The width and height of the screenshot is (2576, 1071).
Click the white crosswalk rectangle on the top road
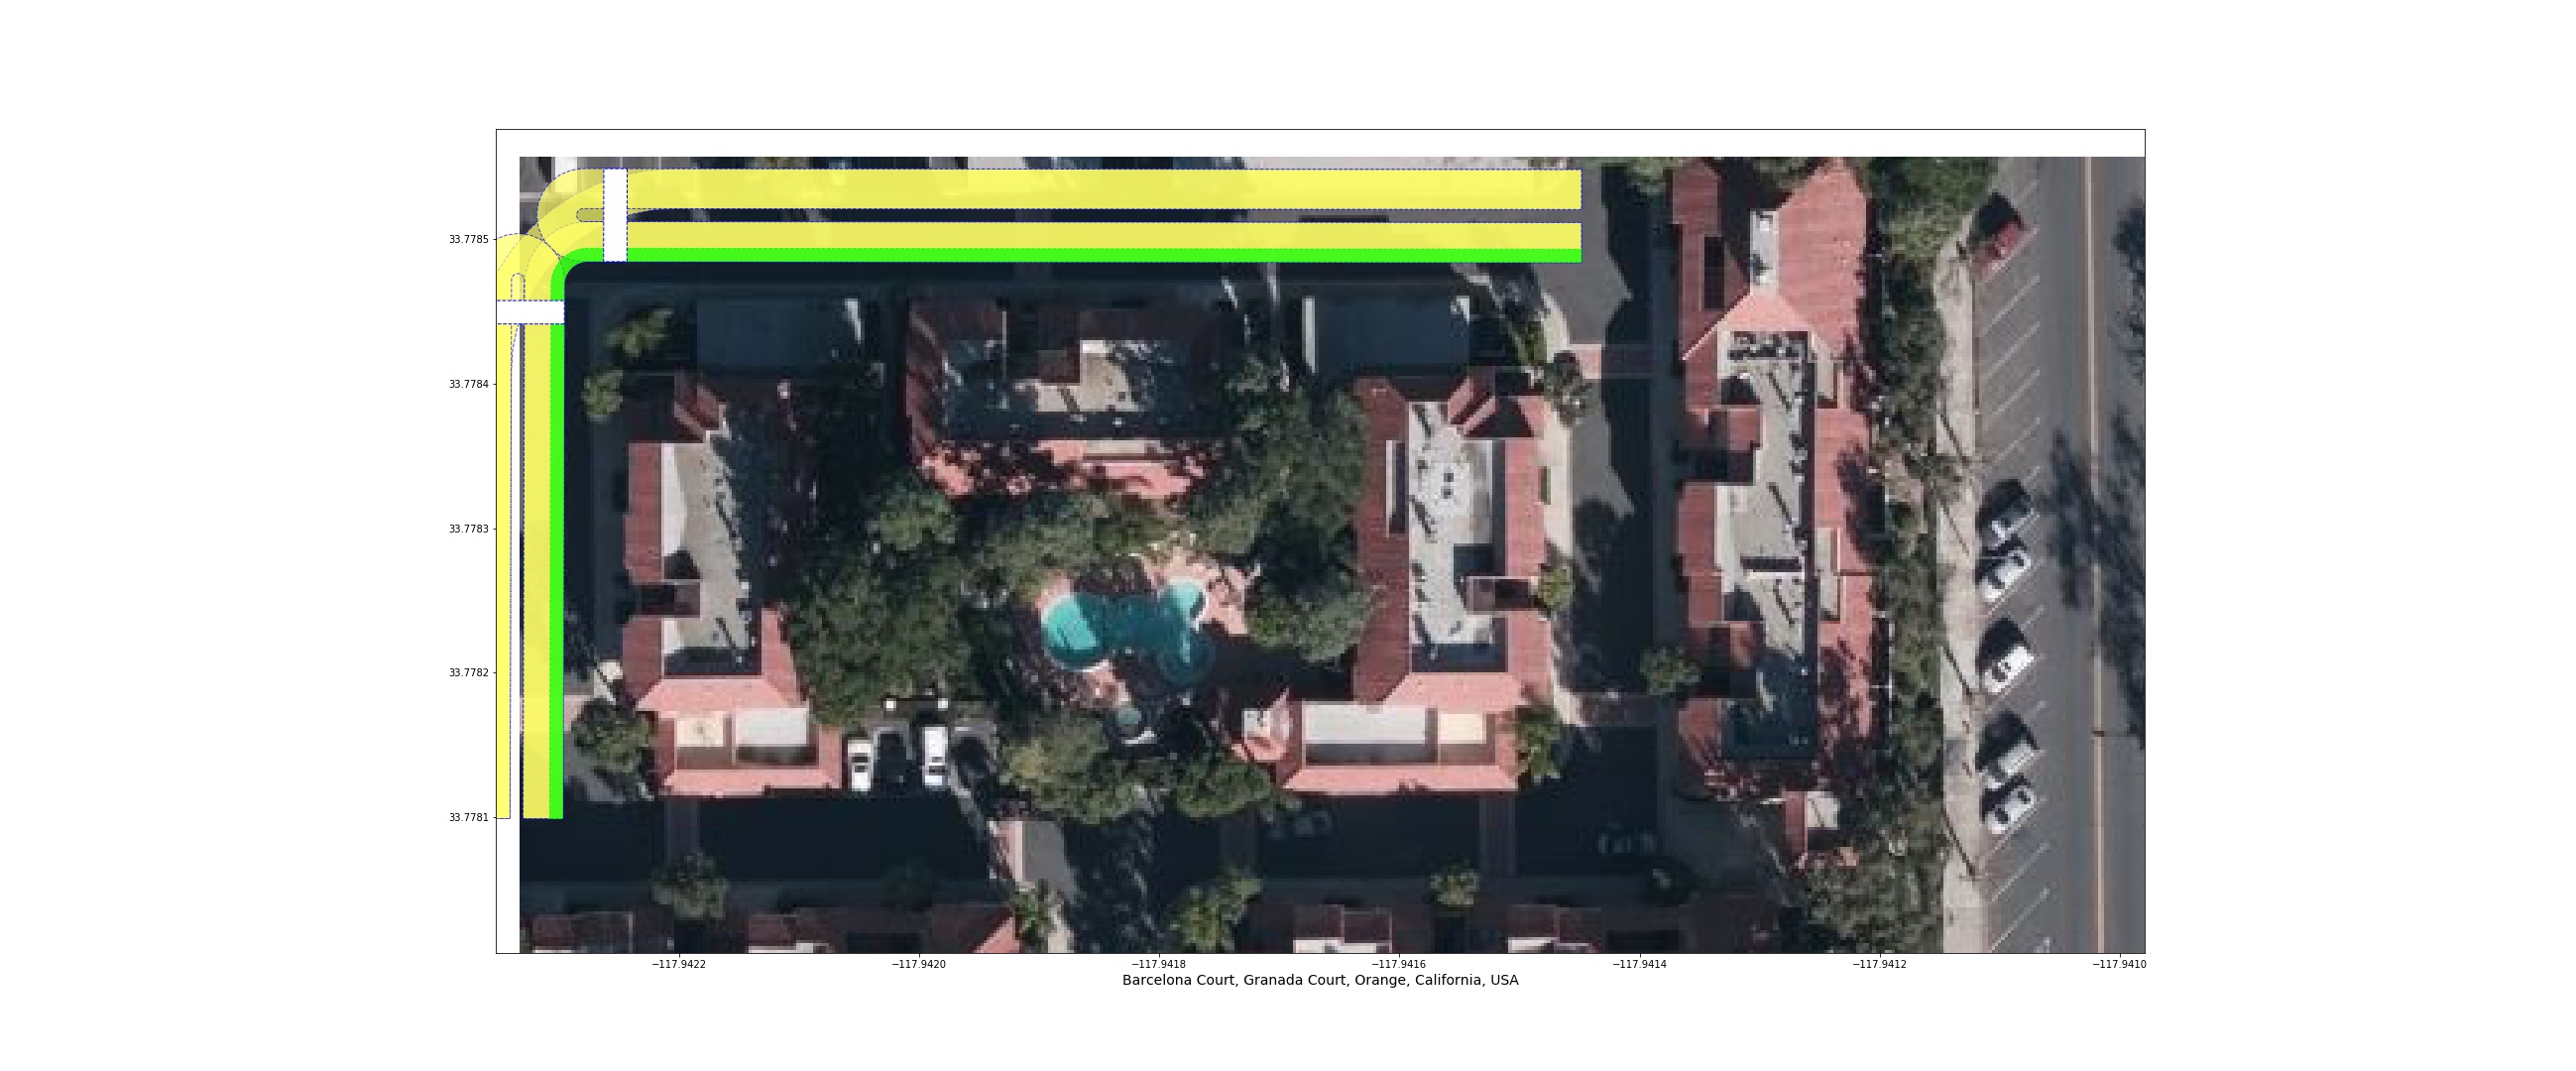(615, 215)
